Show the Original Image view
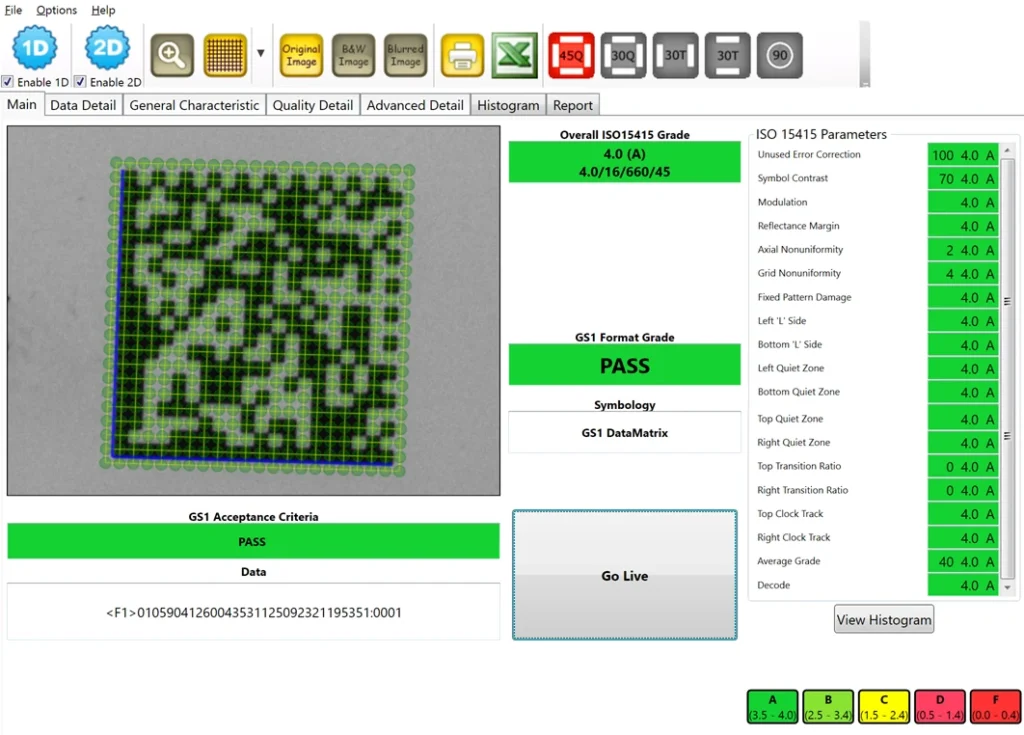1024x735 pixels. click(x=301, y=55)
